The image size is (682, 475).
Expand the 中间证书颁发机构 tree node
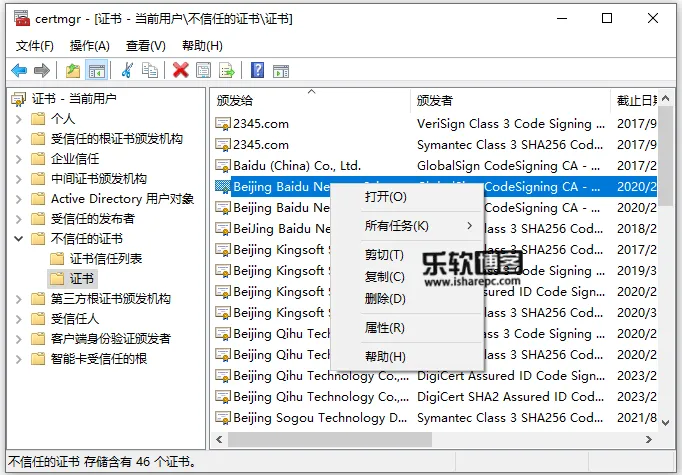coord(19,179)
